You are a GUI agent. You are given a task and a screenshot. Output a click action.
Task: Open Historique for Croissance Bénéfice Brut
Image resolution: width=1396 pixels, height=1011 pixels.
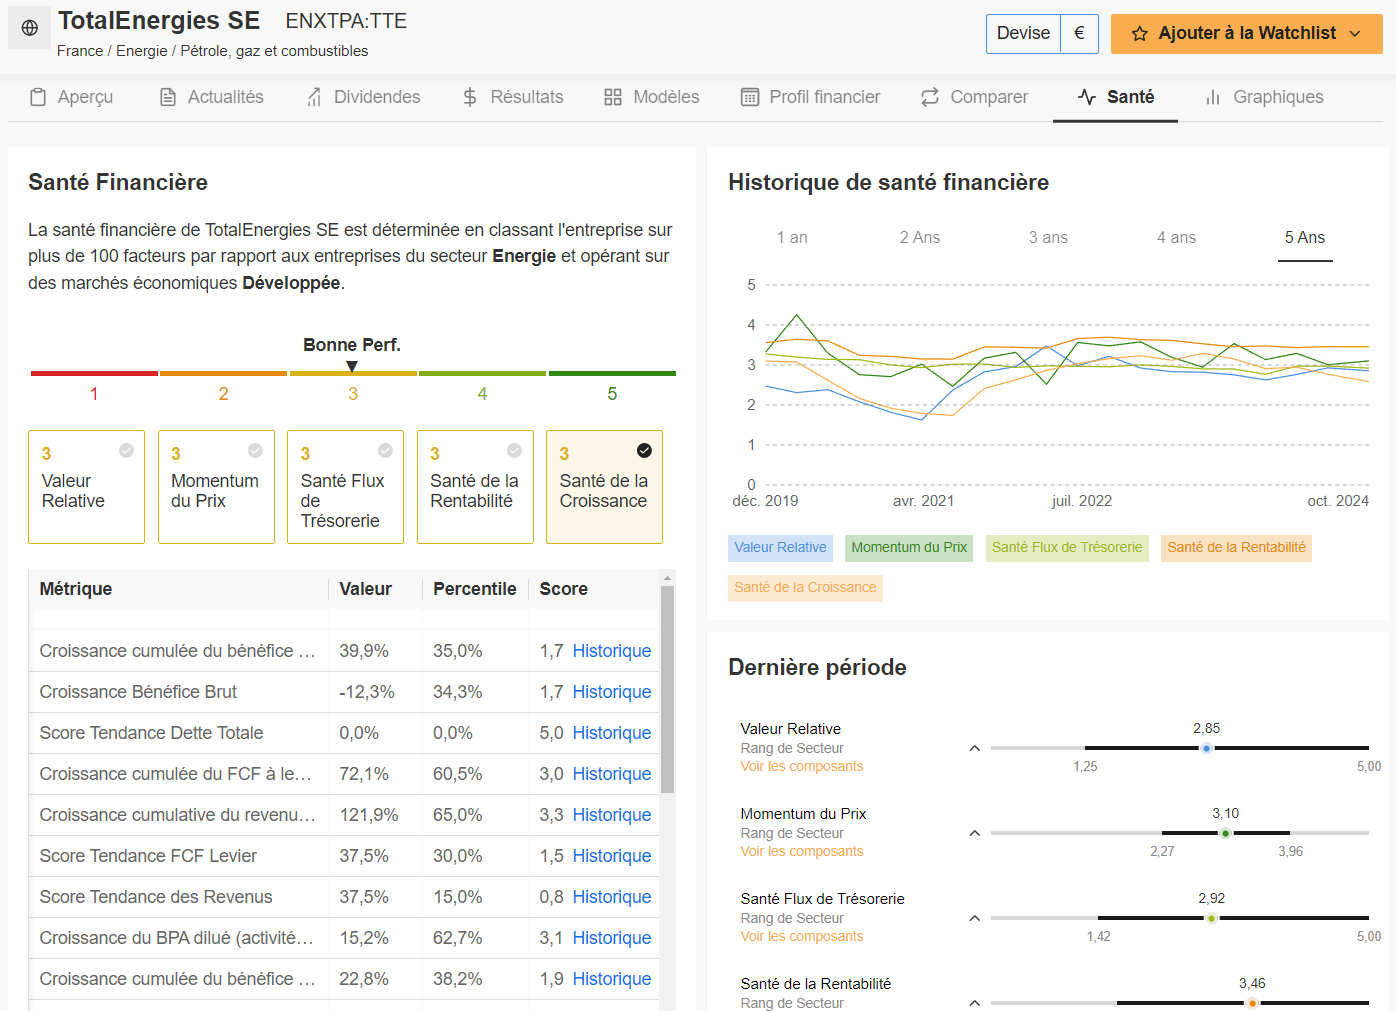612,692
